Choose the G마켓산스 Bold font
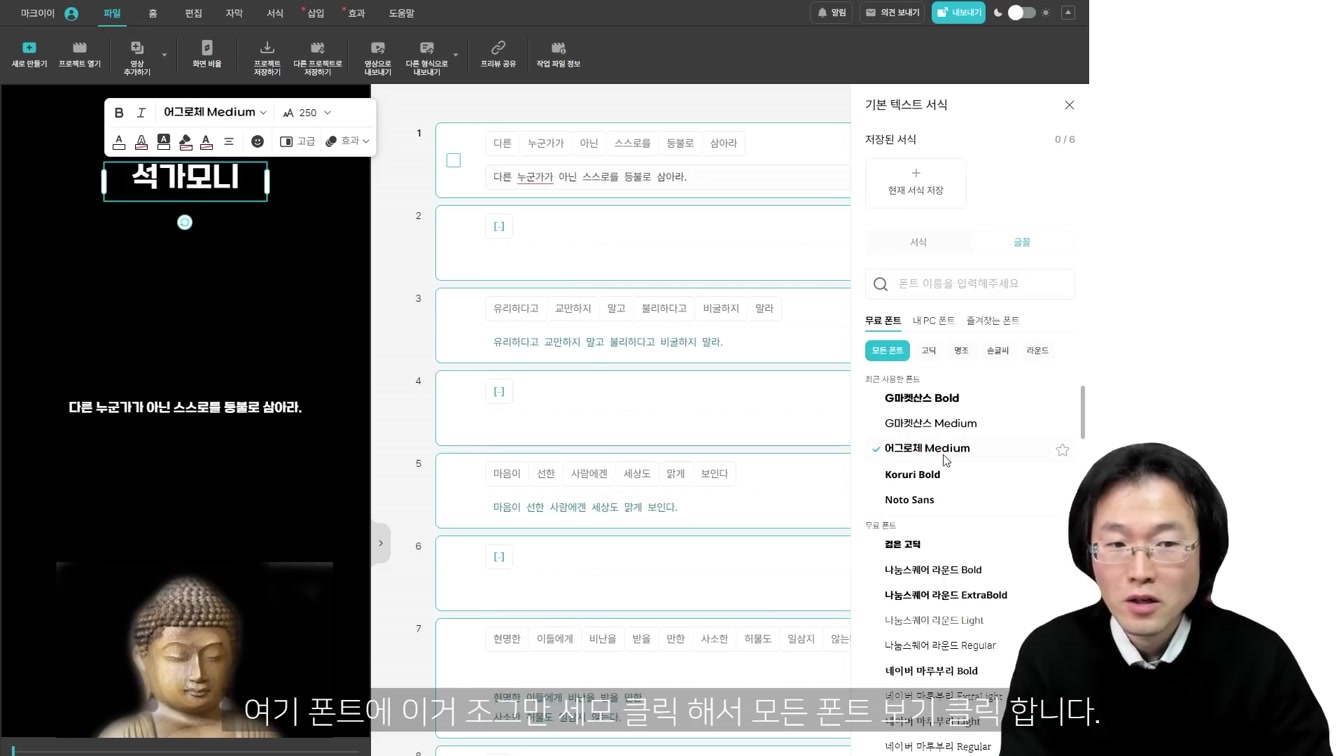 click(x=921, y=398)
